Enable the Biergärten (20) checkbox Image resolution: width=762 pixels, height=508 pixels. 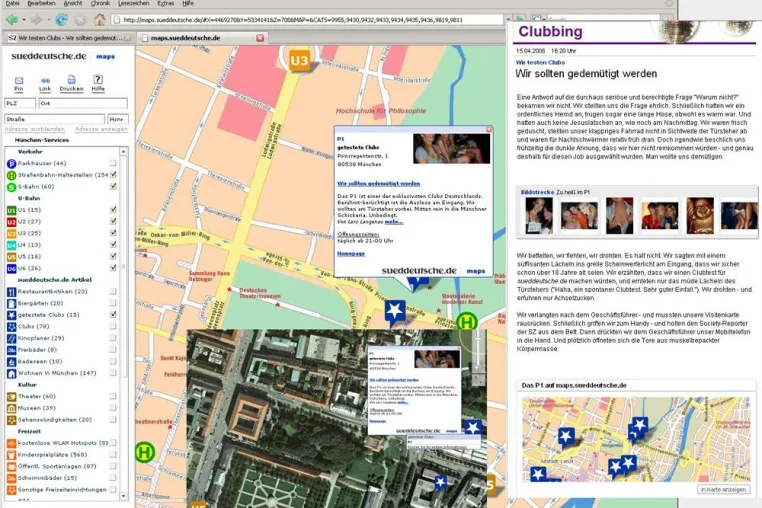113,303
